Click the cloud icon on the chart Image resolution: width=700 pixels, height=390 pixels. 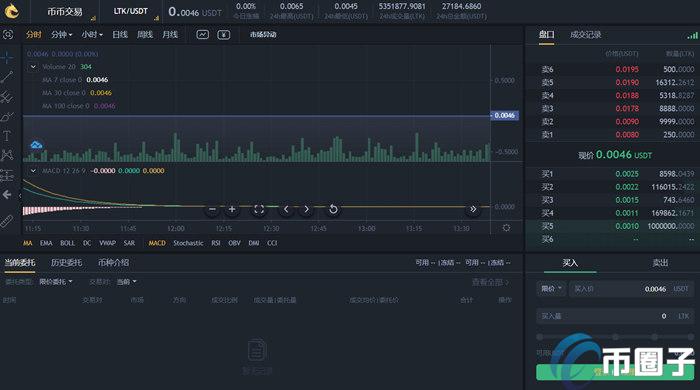tap(36, 145)
